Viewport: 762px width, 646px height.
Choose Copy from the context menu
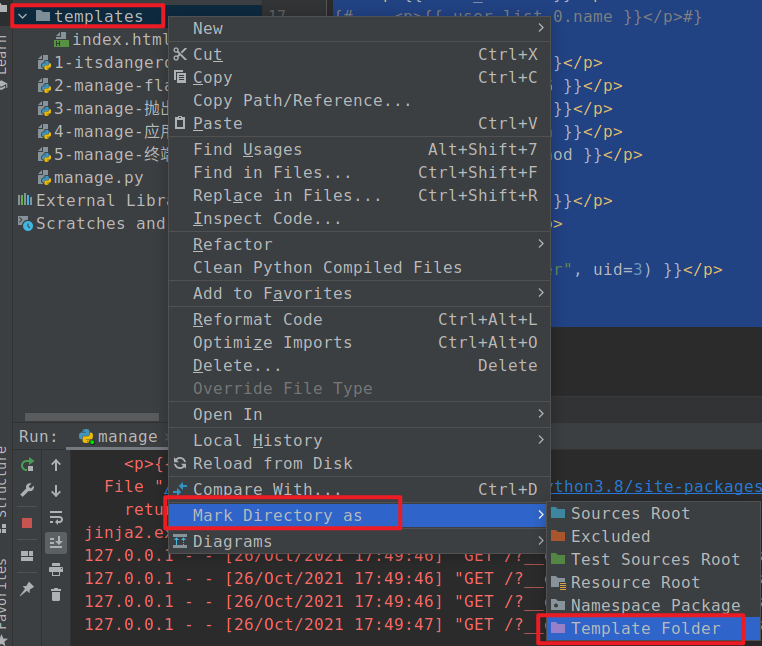tap(359, 78)
